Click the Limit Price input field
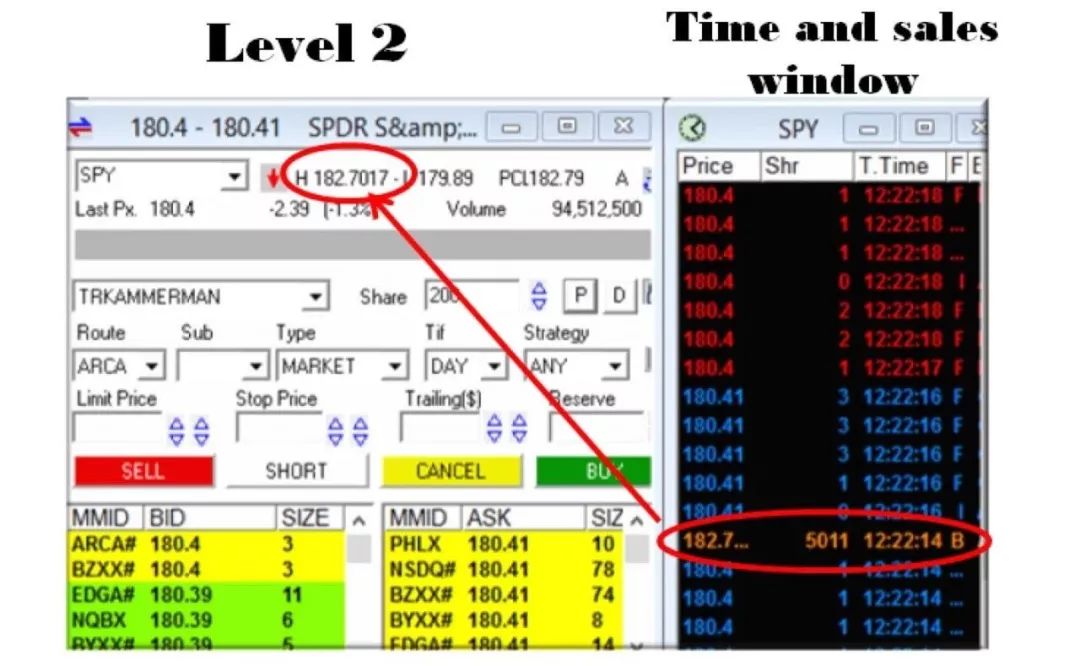Image resolution: width=1080 pixels, height=666 pixels. tap(117, 430)
